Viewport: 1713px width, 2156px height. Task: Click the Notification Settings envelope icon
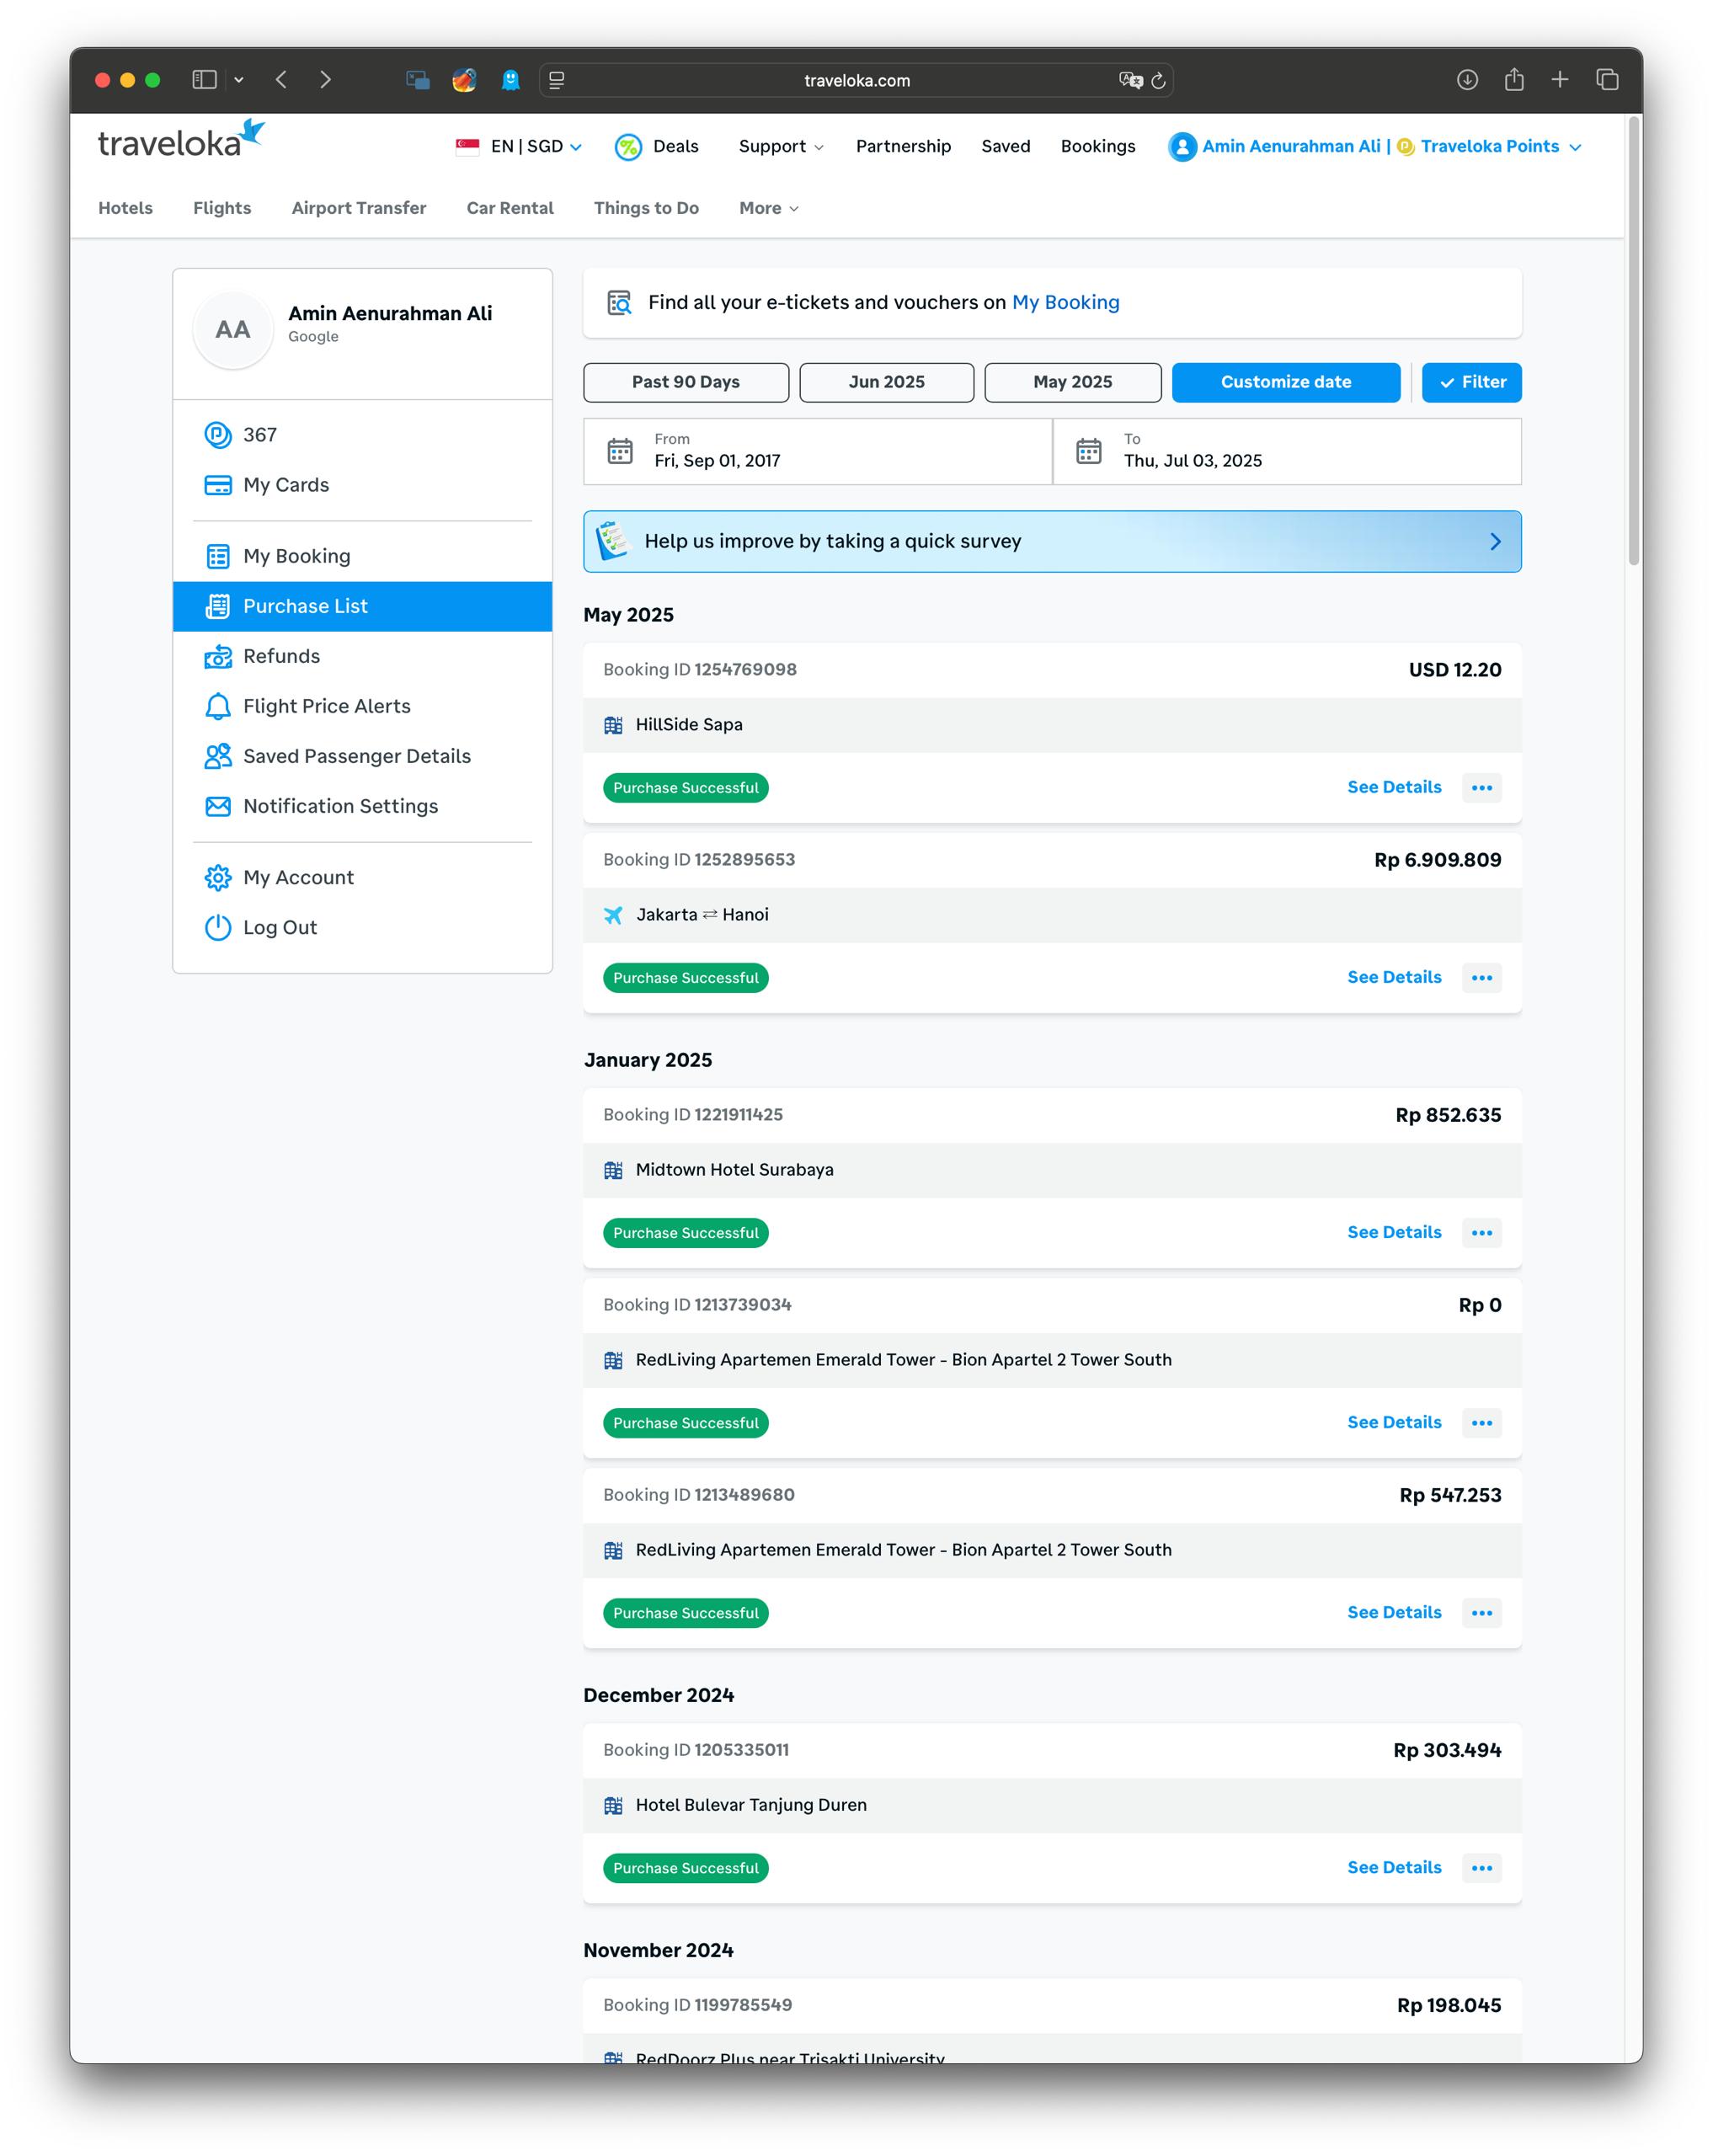pyautogui.click(x=217, y=806)
